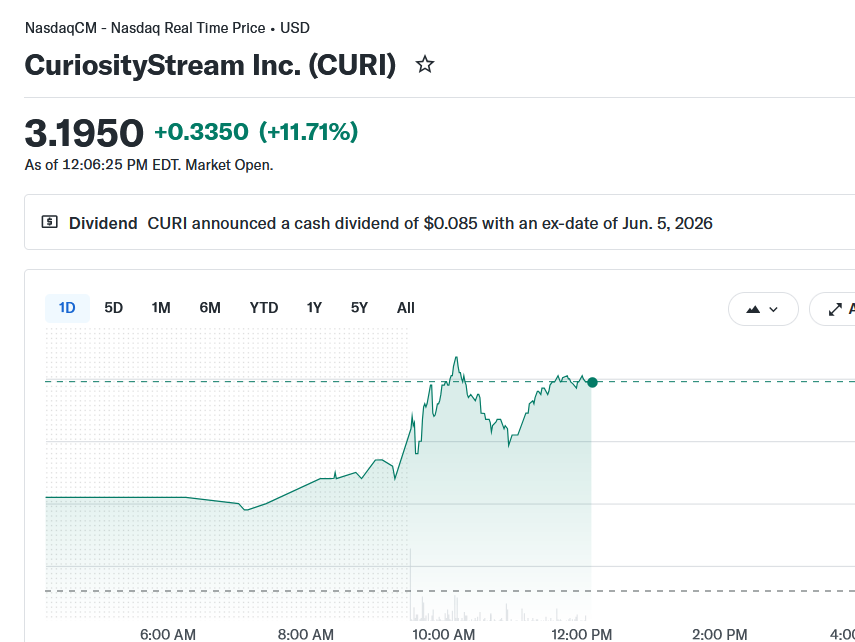The image size is (855, 642).
Task: Click the NasdaqCM Real Time Price label
Action: click(167, 28)
